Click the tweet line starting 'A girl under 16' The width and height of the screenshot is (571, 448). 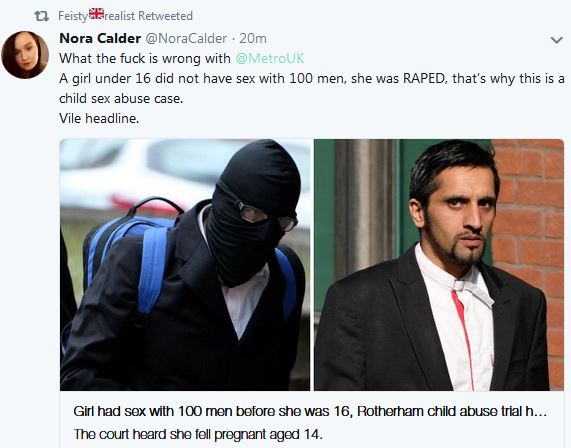tap(312, 78)
